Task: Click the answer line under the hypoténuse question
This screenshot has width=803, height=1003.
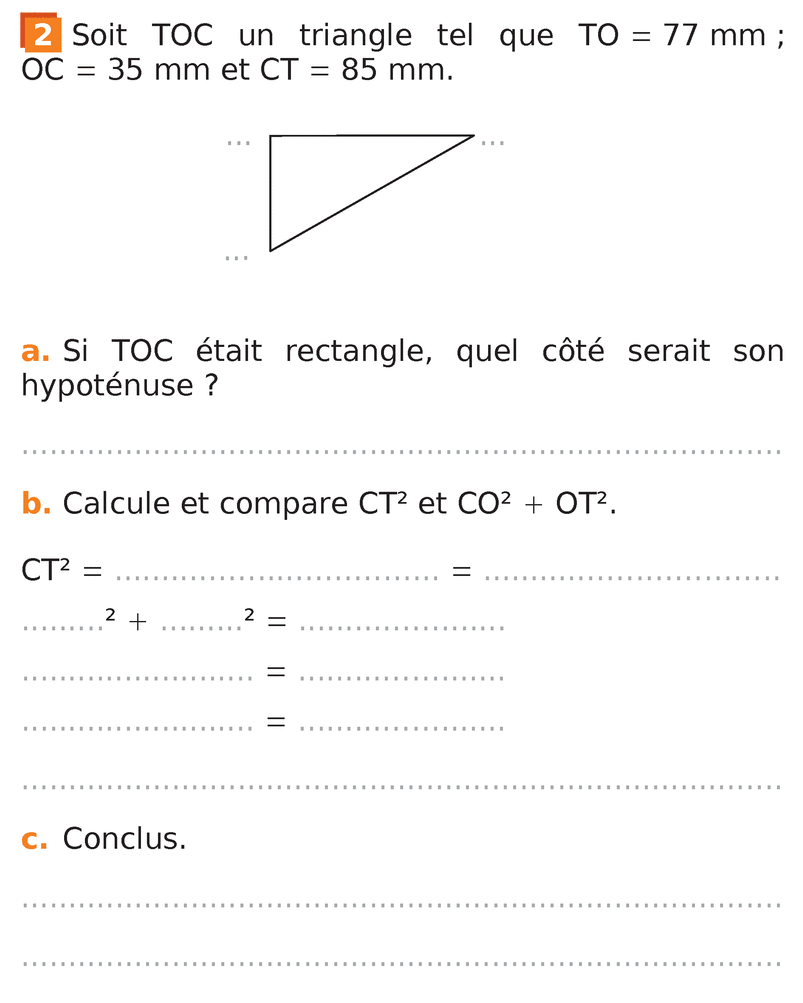Action: (400, 452)
